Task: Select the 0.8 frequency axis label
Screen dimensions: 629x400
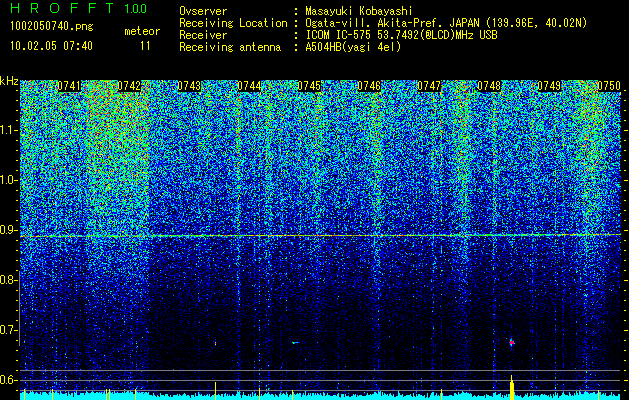Action: tap(8, 280)
